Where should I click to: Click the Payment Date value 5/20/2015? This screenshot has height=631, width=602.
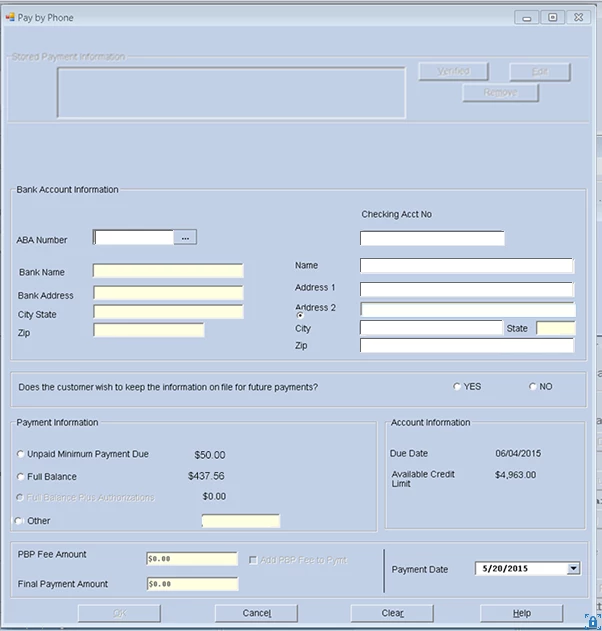pyautogui.click(x=505, y=568)
